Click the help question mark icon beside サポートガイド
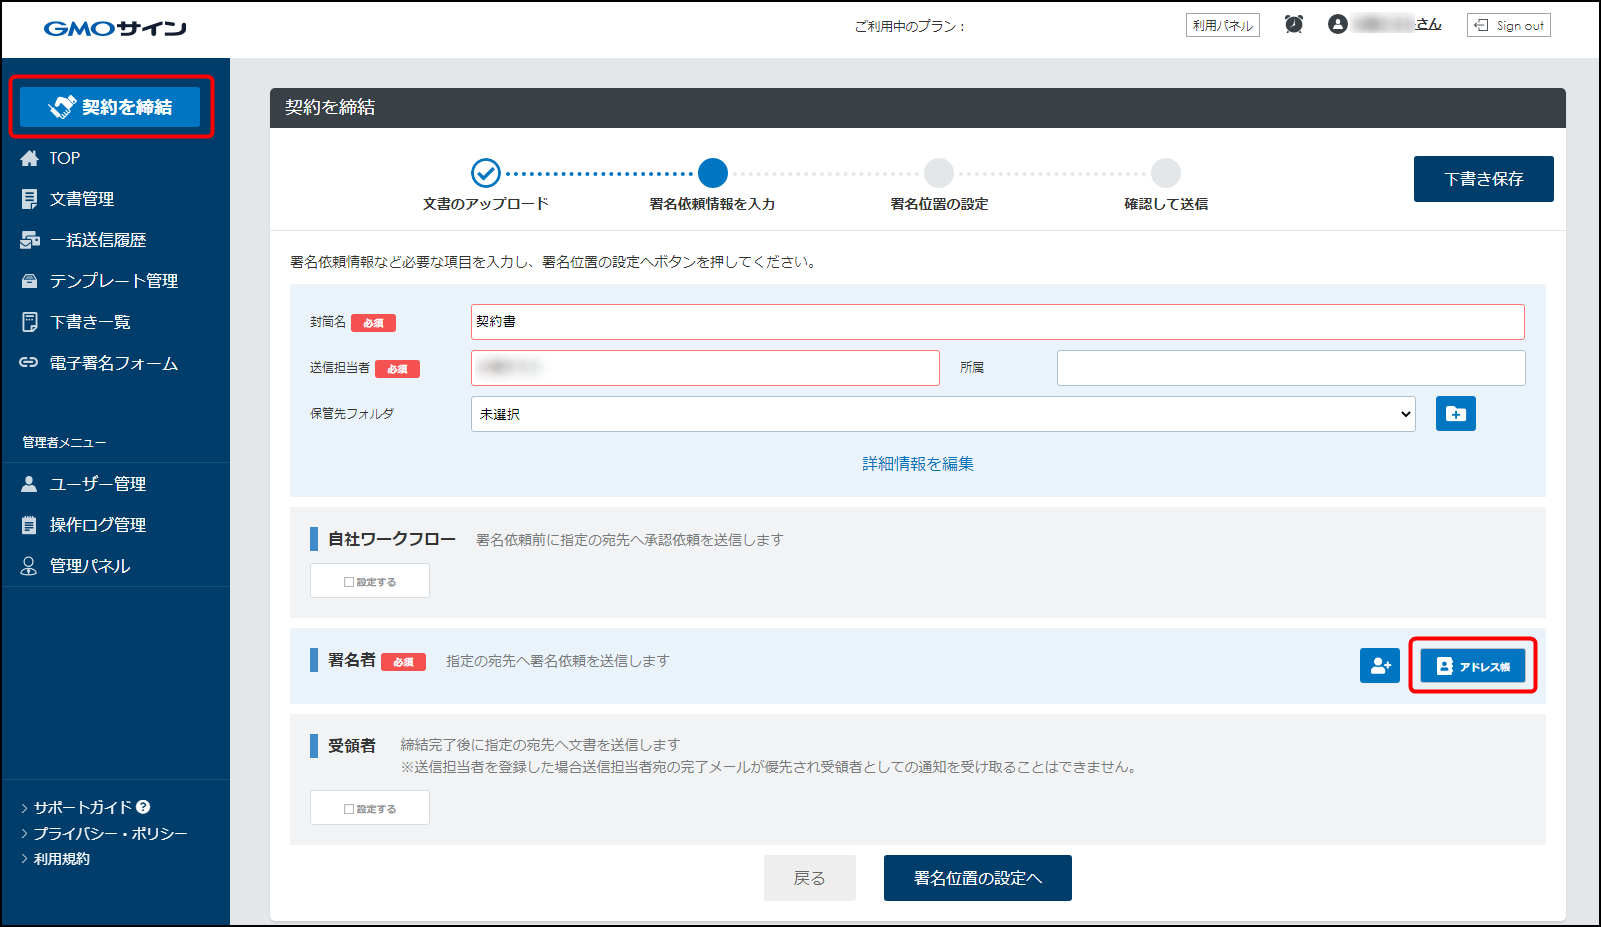 (x=143, y=807)
